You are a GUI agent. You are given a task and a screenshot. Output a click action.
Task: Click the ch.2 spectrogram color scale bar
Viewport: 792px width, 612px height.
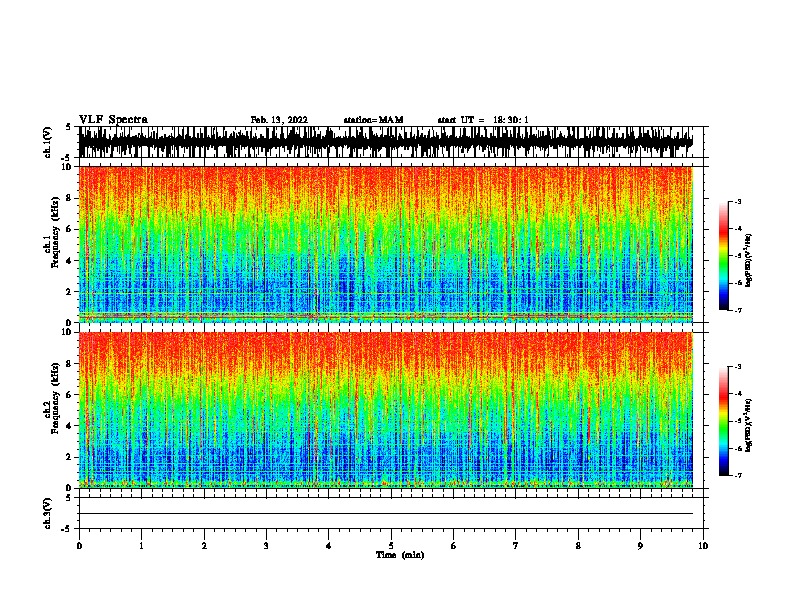pyautogui.click(x=724, y=421)
